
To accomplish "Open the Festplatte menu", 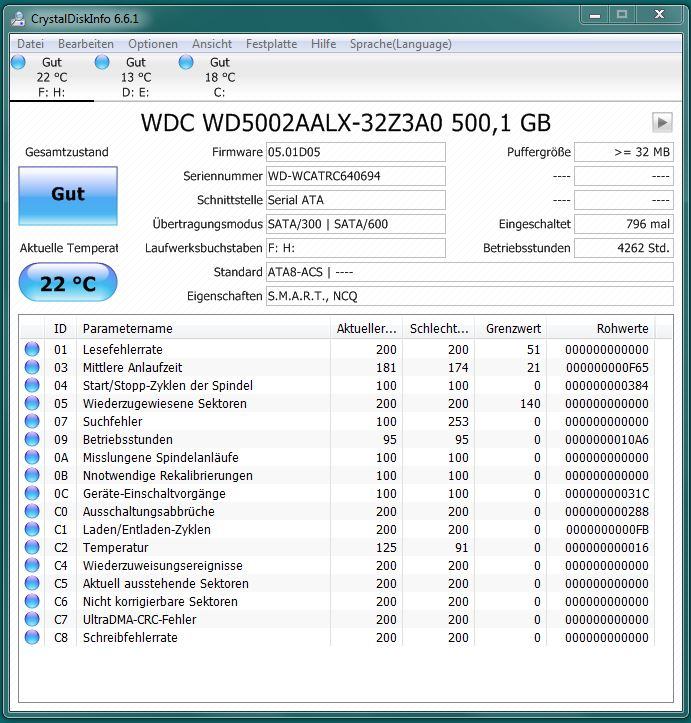I will tap(271, 44).
